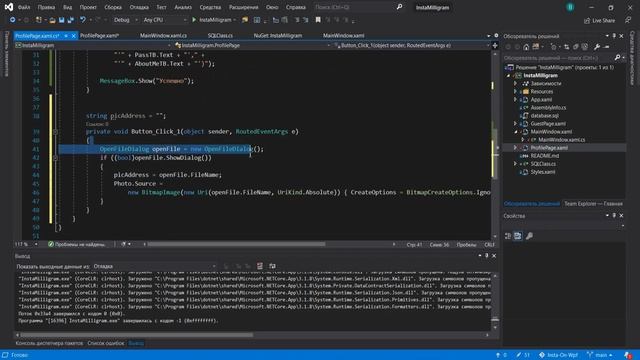This screenshot has width=640, height=360.
Task: Navigate backward using the toolbar arrow
Action: (x=12, y=20)
